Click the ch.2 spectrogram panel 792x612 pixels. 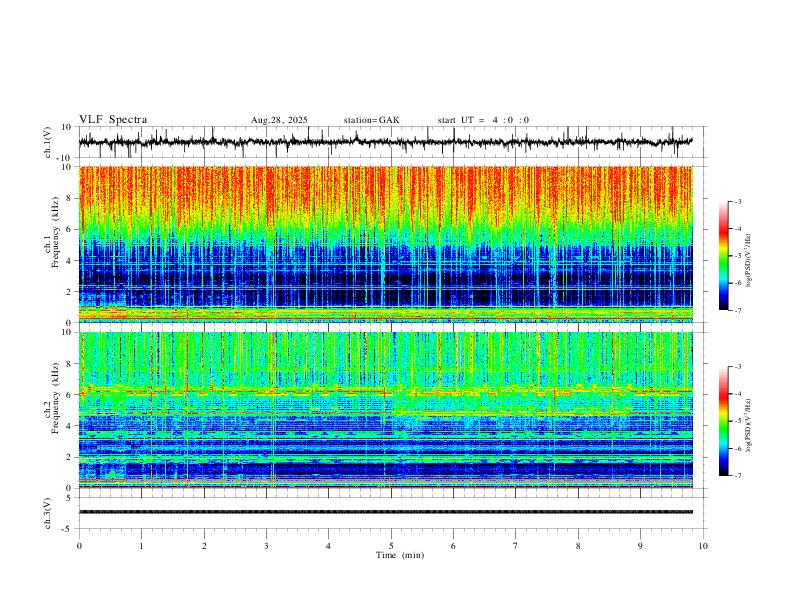click(x=386, y=410)
